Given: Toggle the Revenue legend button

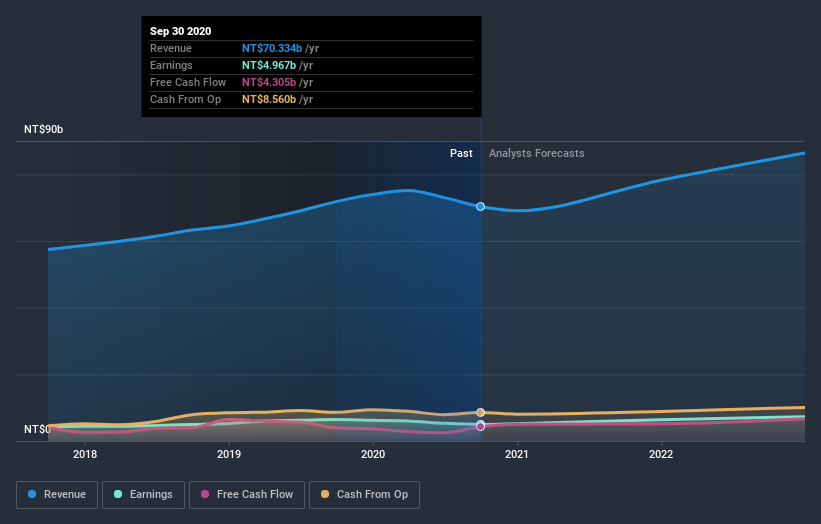Looking at the screenshot, I should point(57,495).
